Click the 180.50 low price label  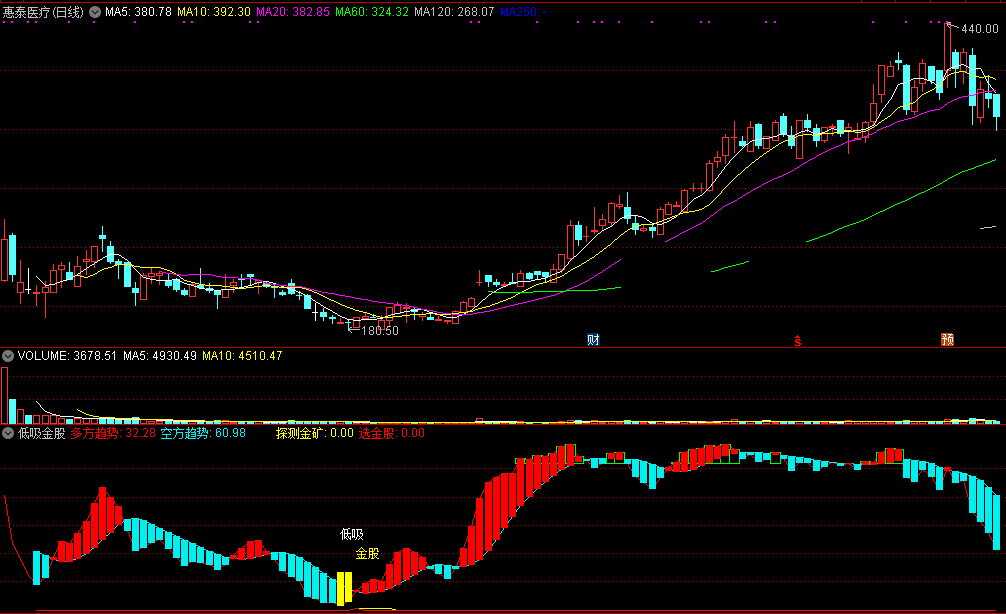click(x=380, y=331)
